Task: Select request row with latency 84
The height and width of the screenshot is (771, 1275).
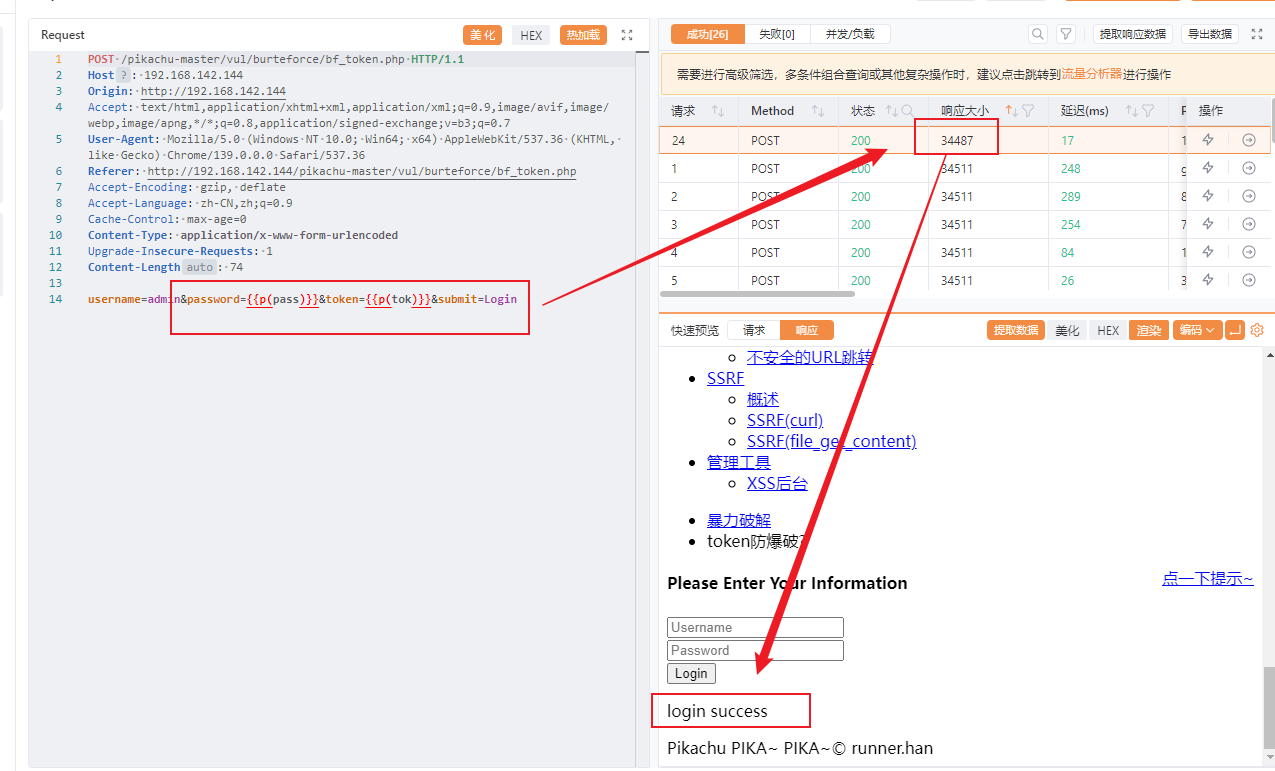Action: pos(966,252)
